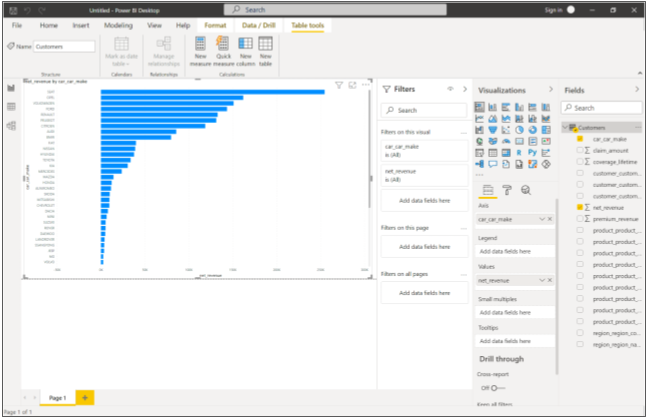Choose the map visual with globe icon
The image size is (648, 419).
pyautogui.click(x=479, y=141)
